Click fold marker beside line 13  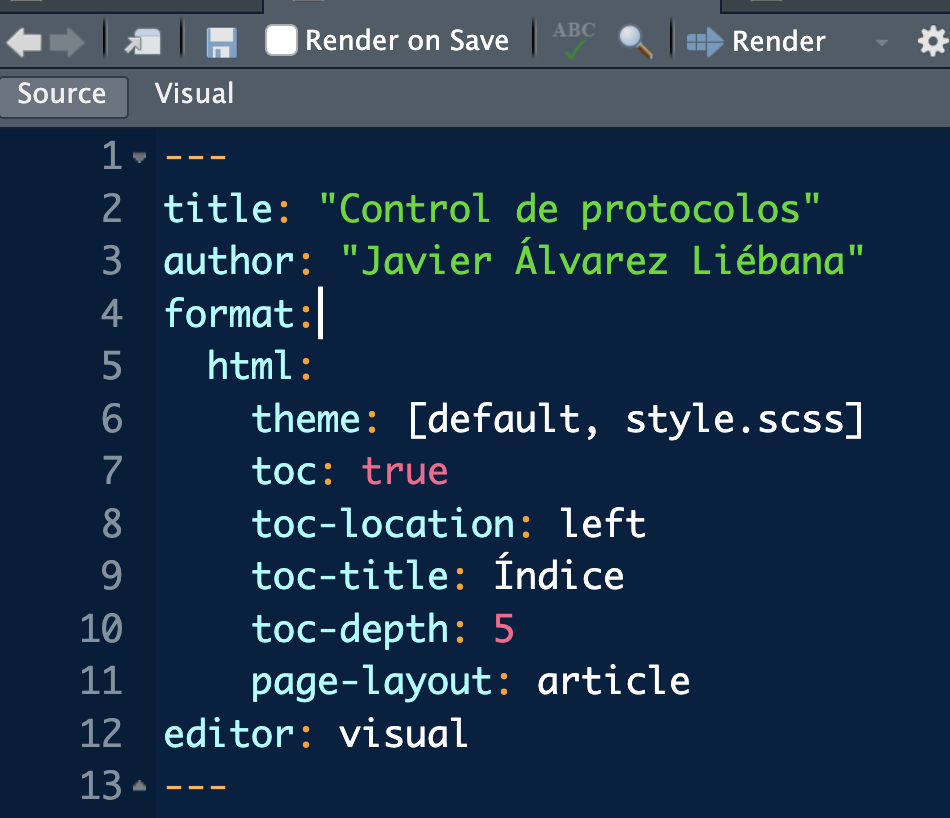[139, 787]
